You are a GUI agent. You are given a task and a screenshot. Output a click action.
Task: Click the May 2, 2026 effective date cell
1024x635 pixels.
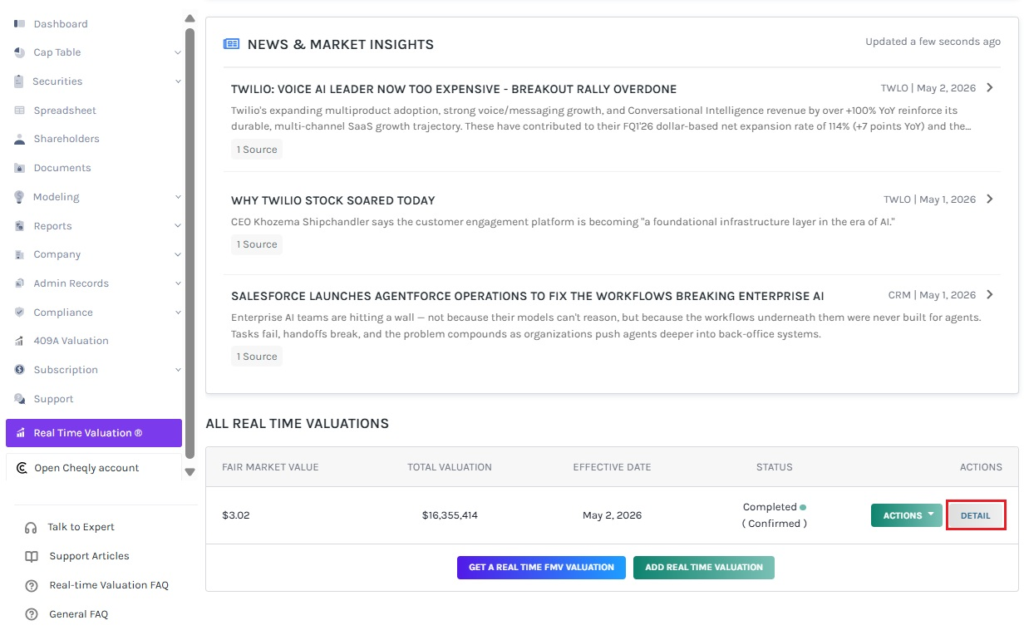tap(612, 515)
